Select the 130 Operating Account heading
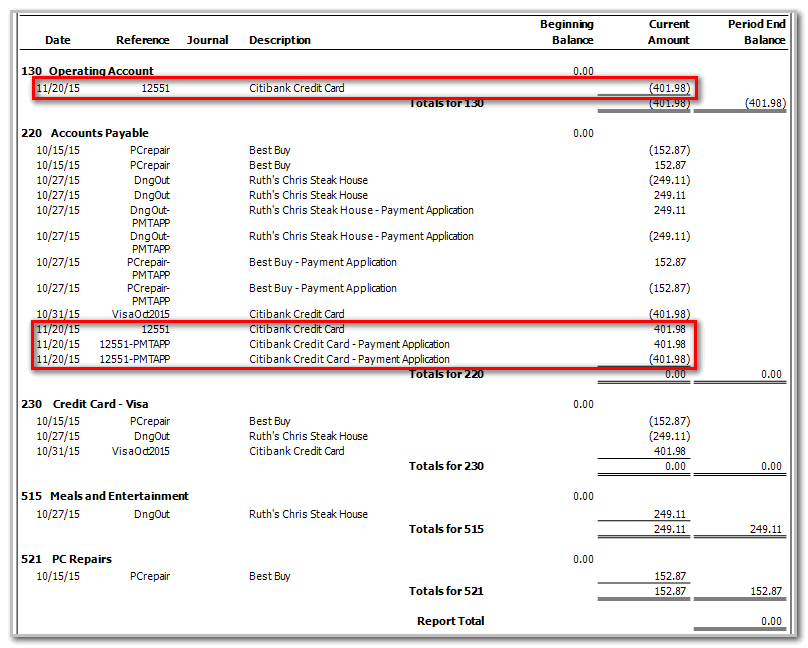808x648 pixels. click(x=88, y=71)
